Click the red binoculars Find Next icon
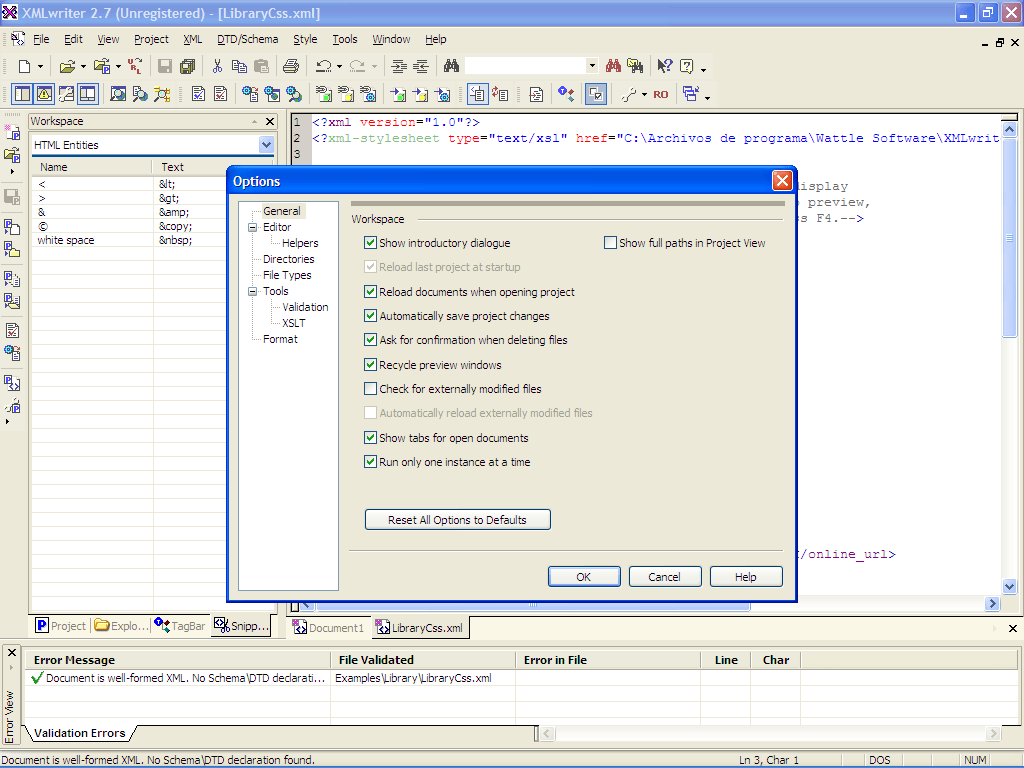 [x=613, y=66]
